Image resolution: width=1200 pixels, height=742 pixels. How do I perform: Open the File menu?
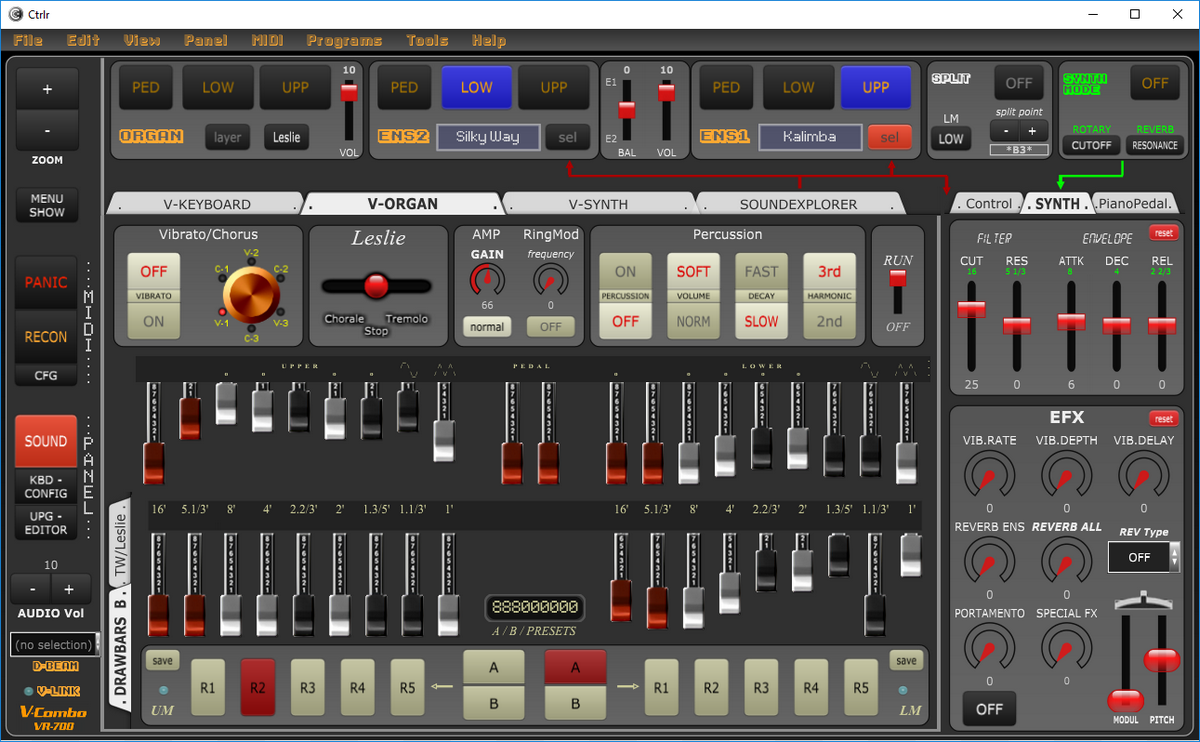click(x=28, y=41)
